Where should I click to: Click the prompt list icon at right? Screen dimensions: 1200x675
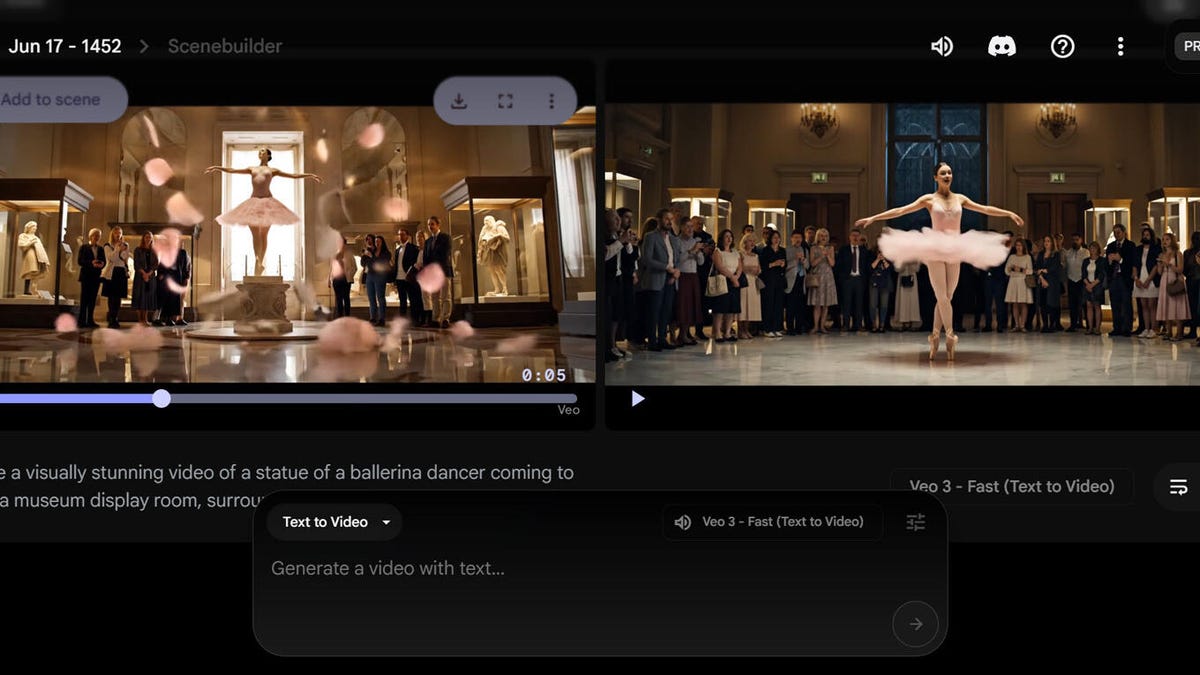(x=1178, y=487)
